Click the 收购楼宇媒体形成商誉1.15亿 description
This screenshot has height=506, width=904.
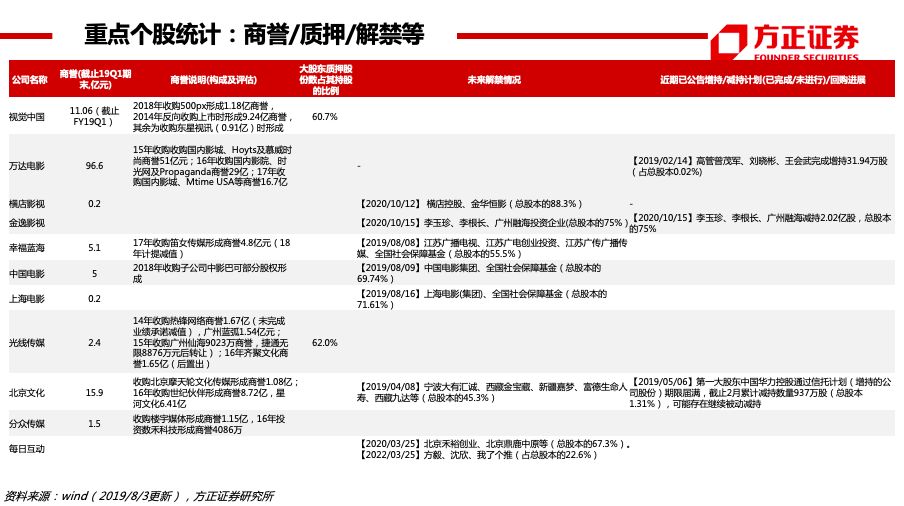click(209, 424)
